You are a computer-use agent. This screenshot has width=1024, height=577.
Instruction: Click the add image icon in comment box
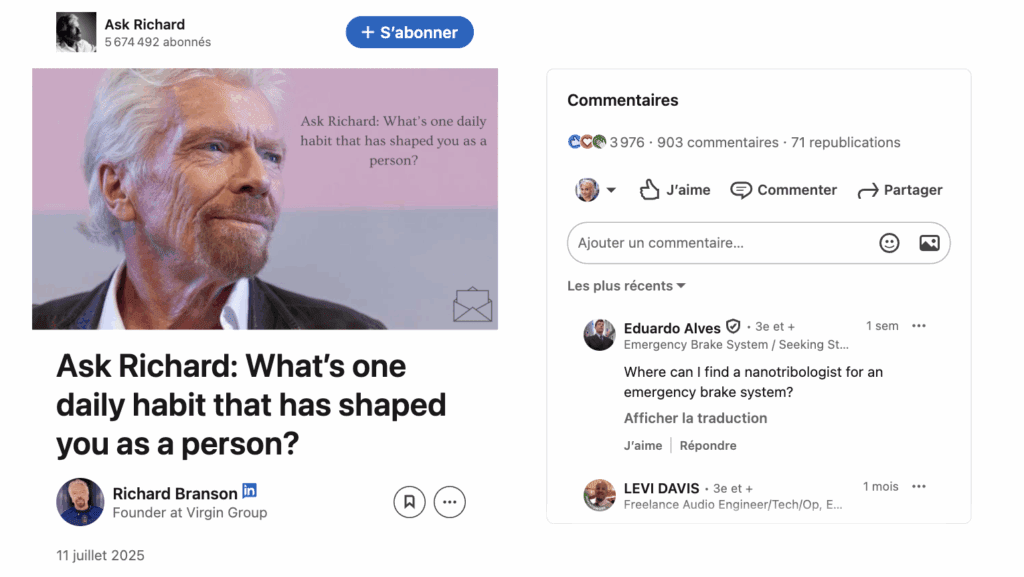[x=929, y=243]
